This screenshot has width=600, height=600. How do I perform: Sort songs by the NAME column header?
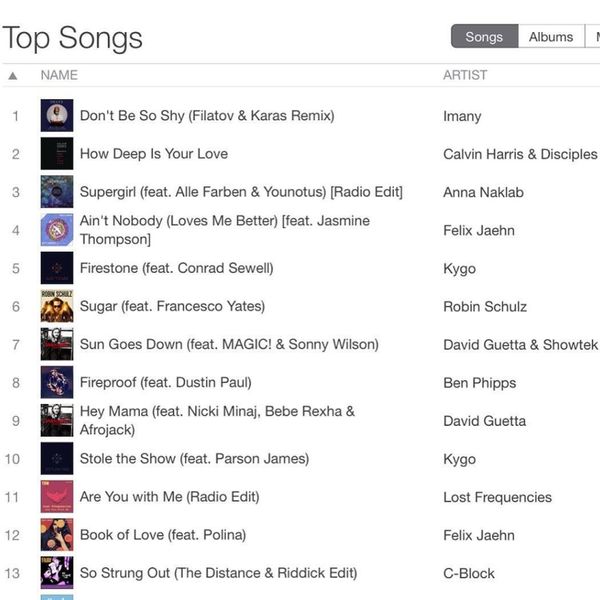click(x=59, y=75)
